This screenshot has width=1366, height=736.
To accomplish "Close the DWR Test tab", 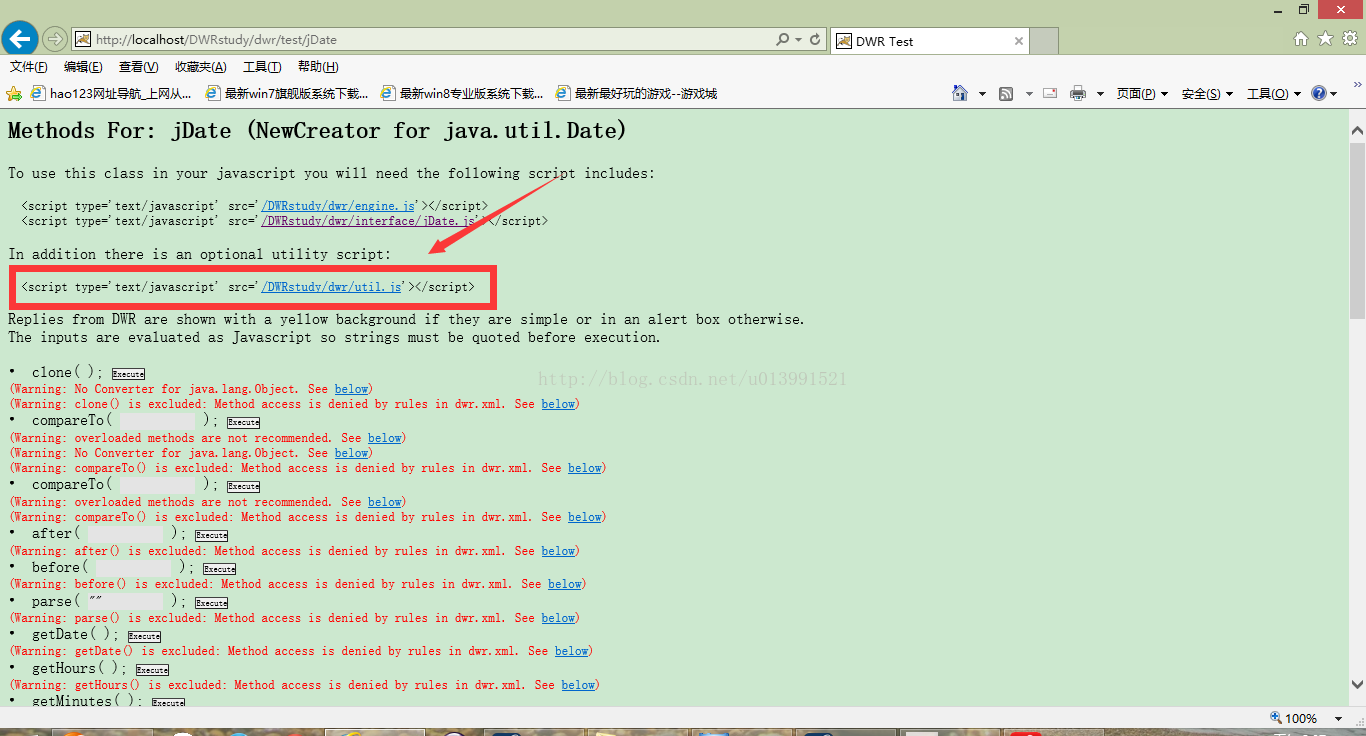I will (x=1019, y=41).
